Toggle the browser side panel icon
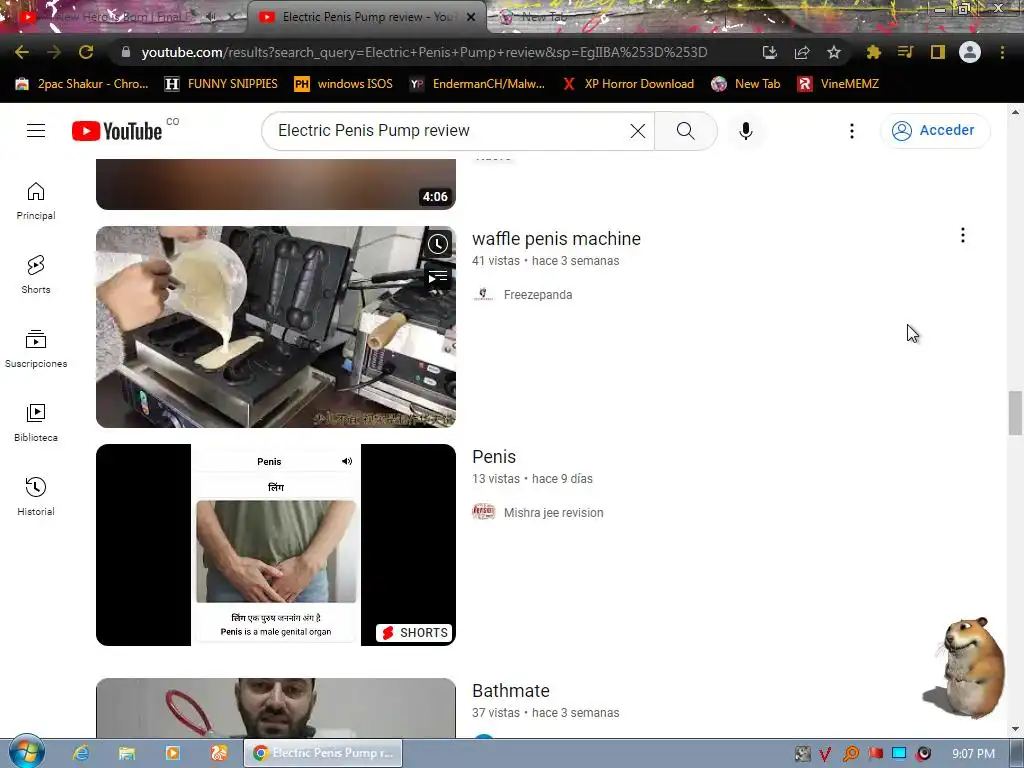 [x=938, y=52]
